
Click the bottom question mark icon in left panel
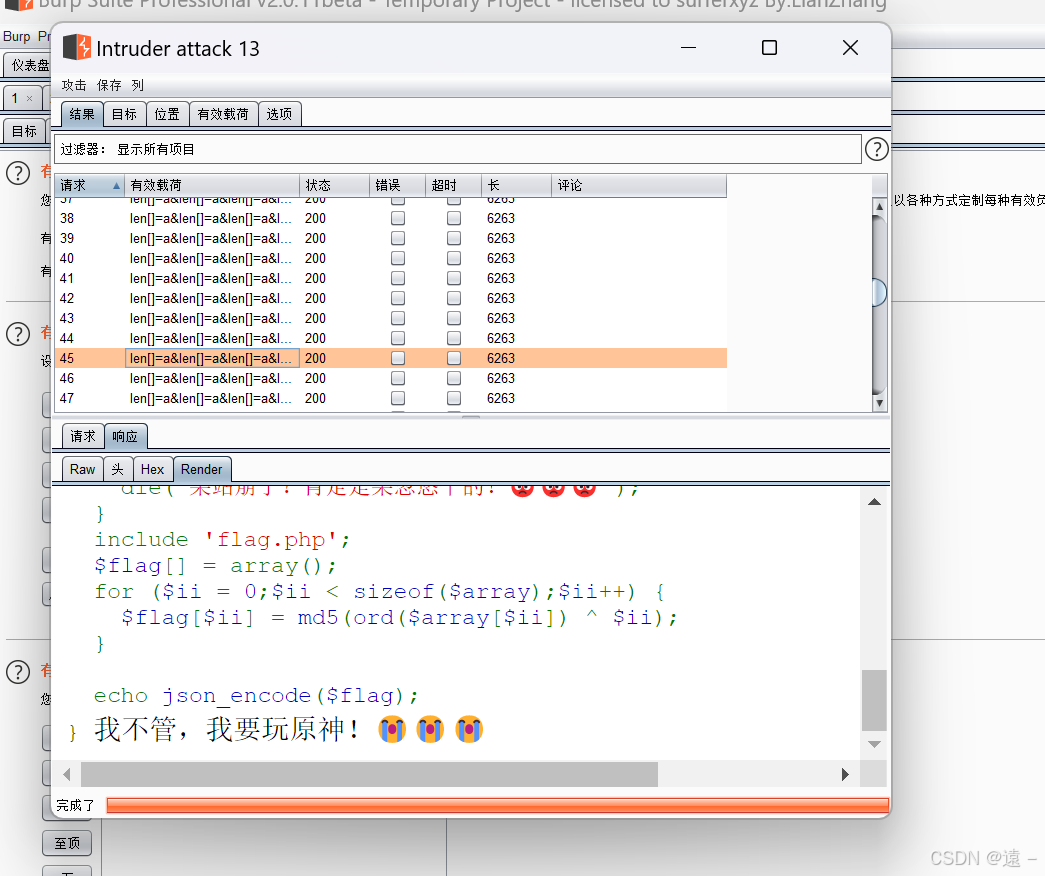click(17, 672)
